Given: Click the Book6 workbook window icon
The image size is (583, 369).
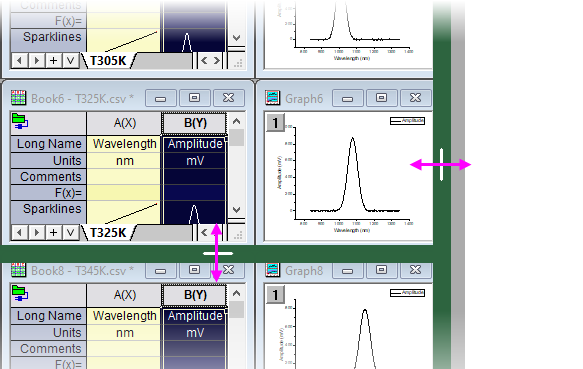Looking at the screenshot, I should point(18,98).
